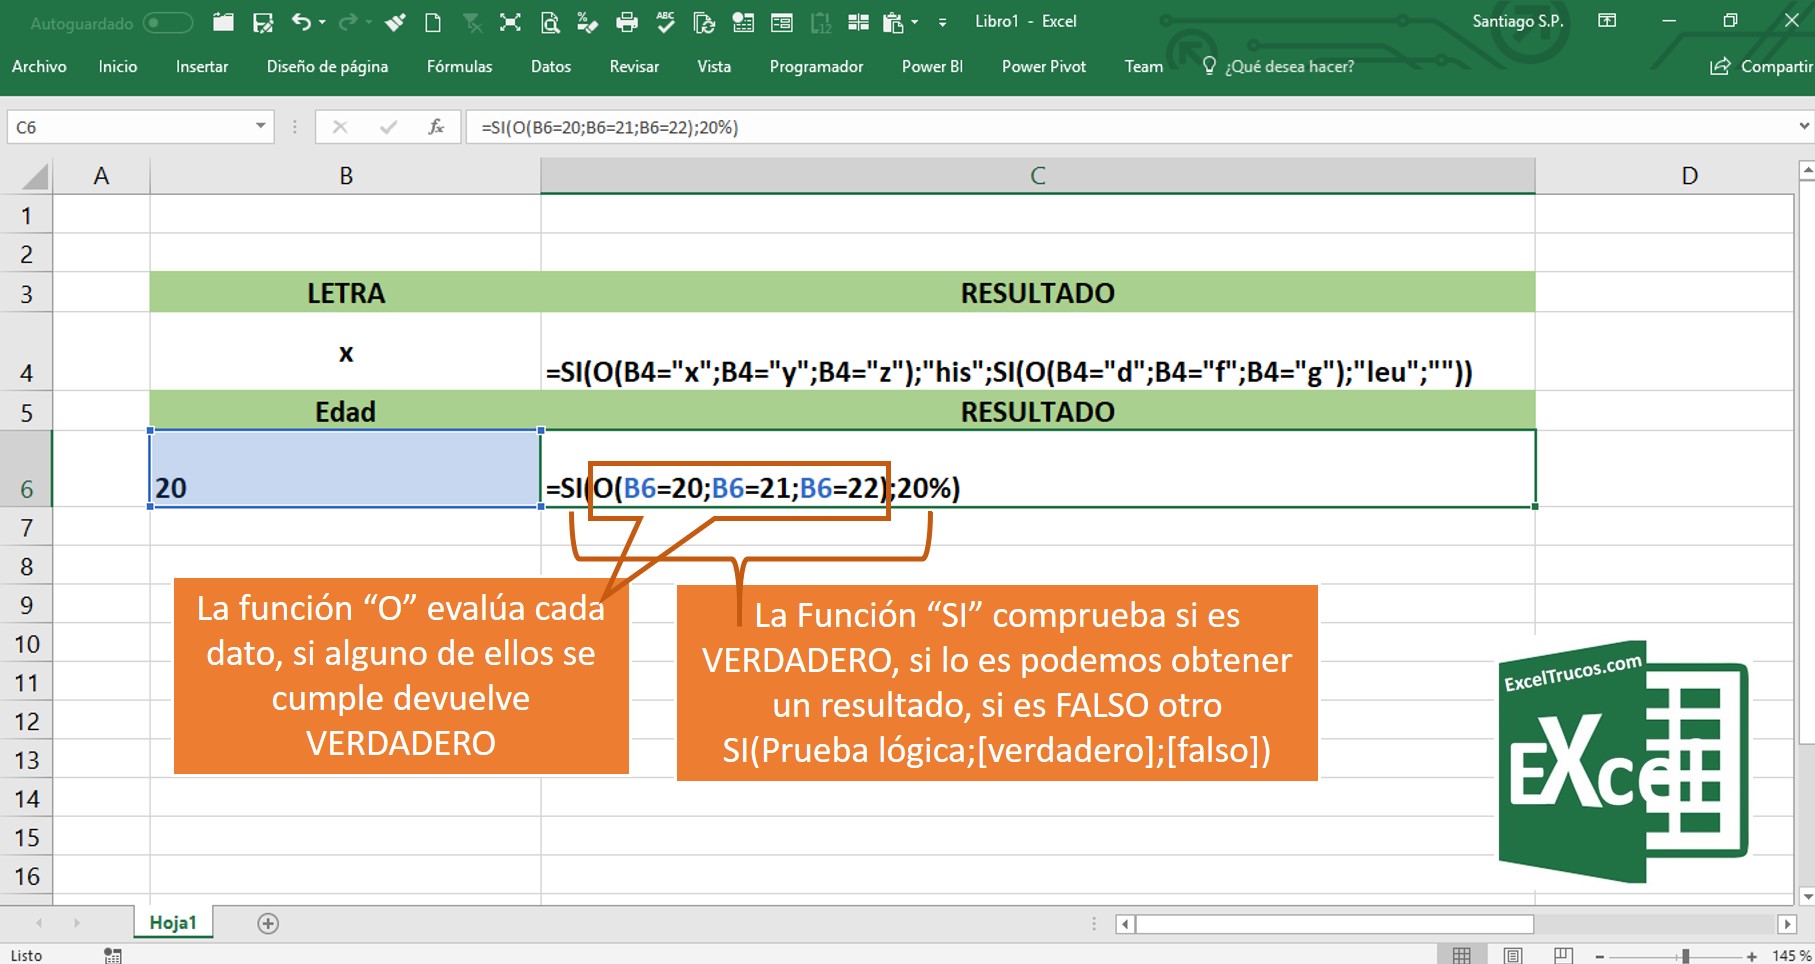The height and width of the screenshot is (964, 1815).
Task: Expand the Undo dropdown arrow
Action: click(x=321, y=22)
